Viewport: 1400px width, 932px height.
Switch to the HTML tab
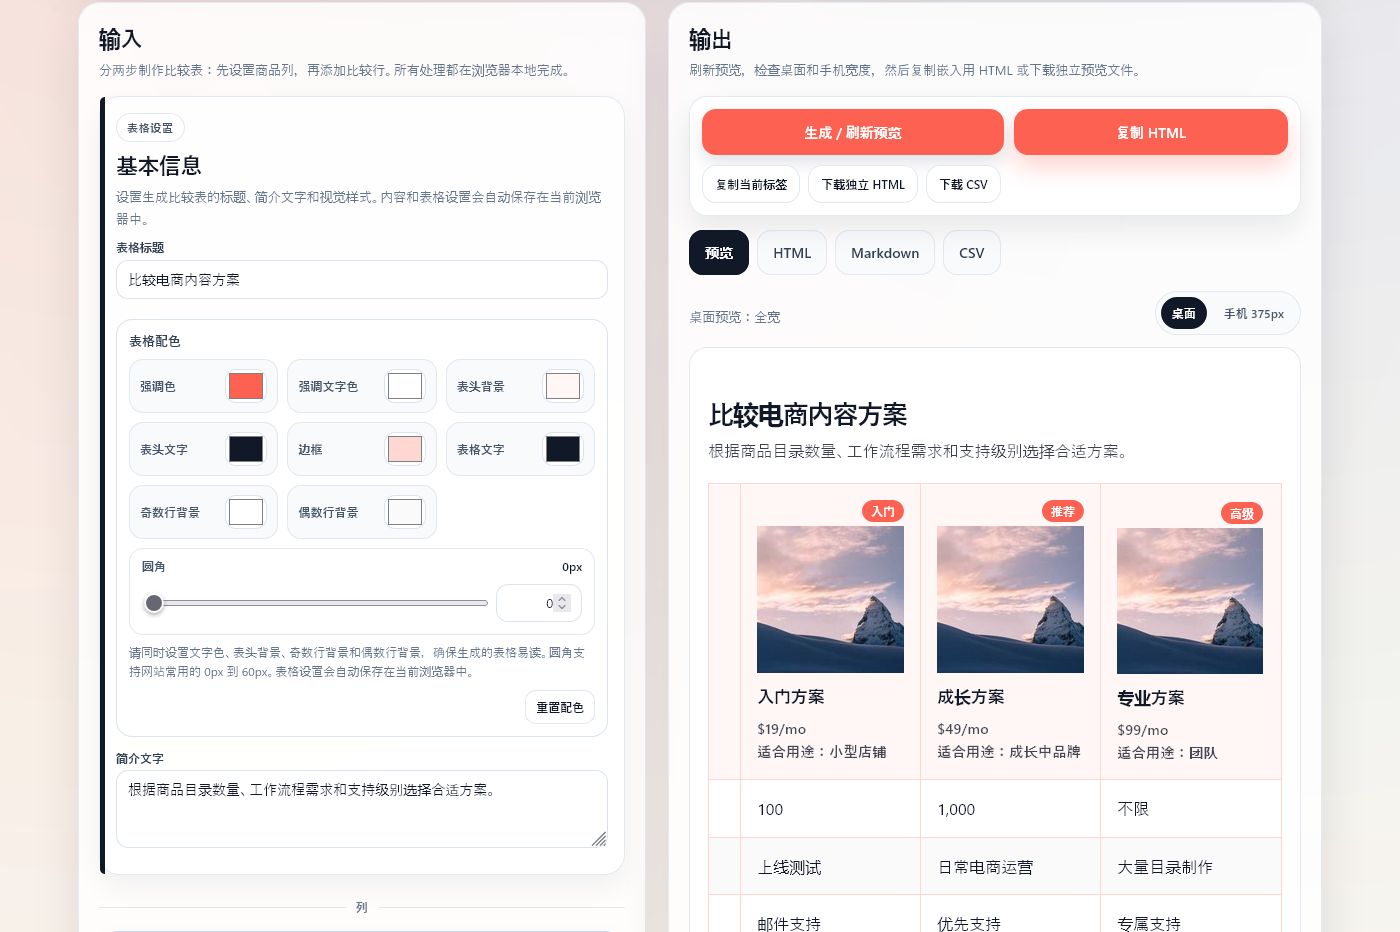pyautogui.click(x=792, y=253)
